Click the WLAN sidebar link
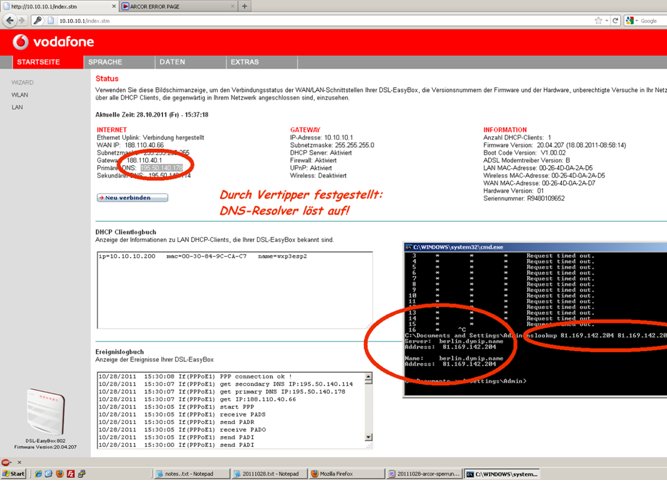 (x=20, y=95)
